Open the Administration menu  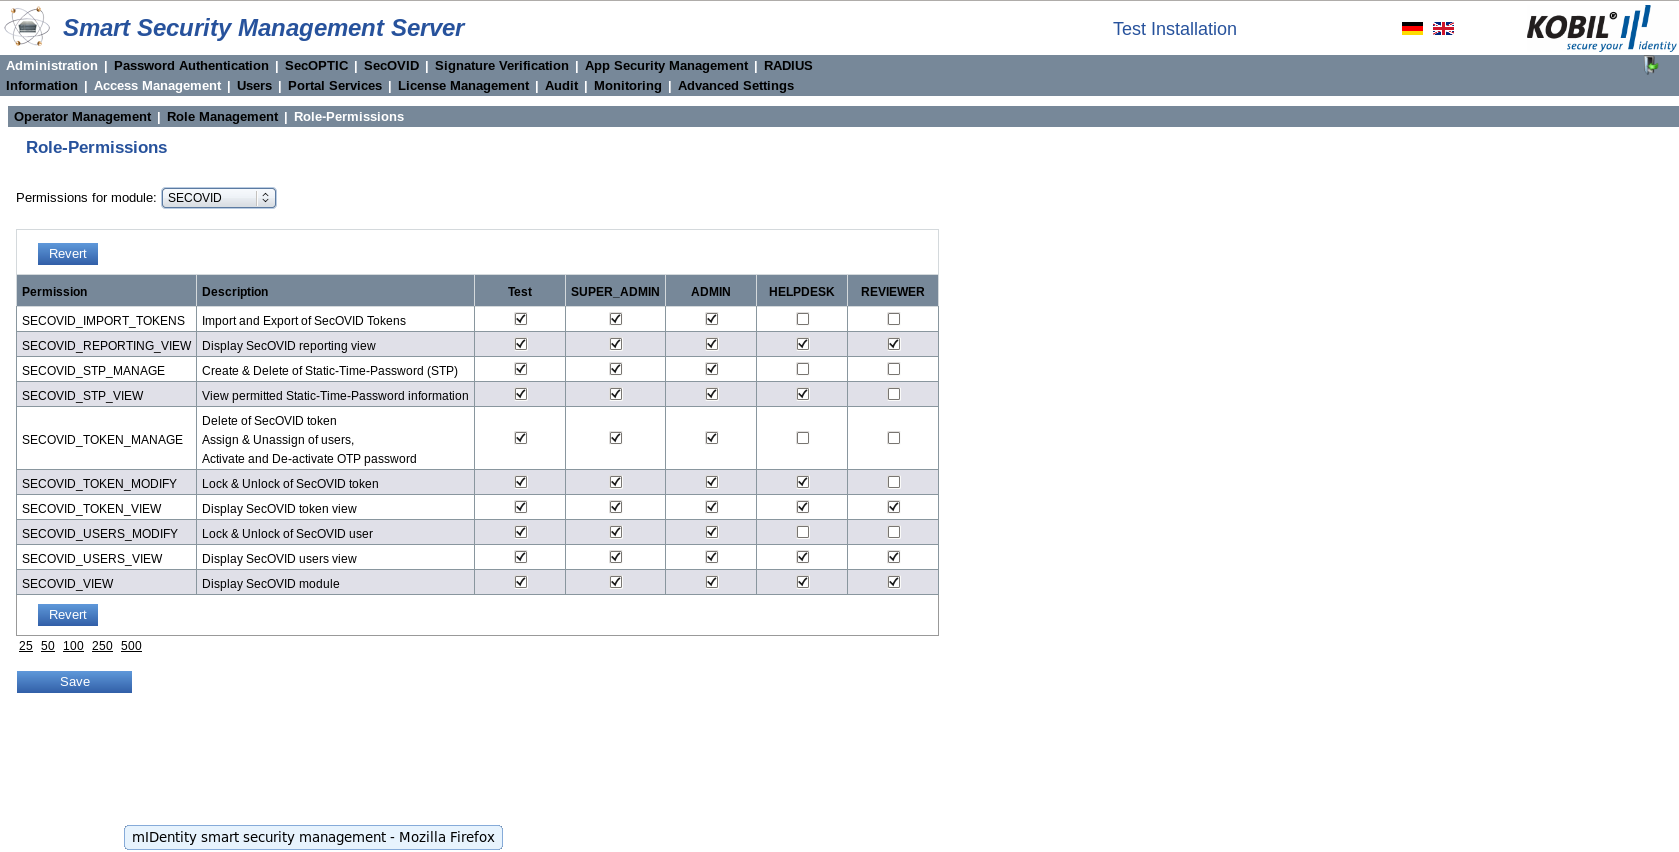52,66
